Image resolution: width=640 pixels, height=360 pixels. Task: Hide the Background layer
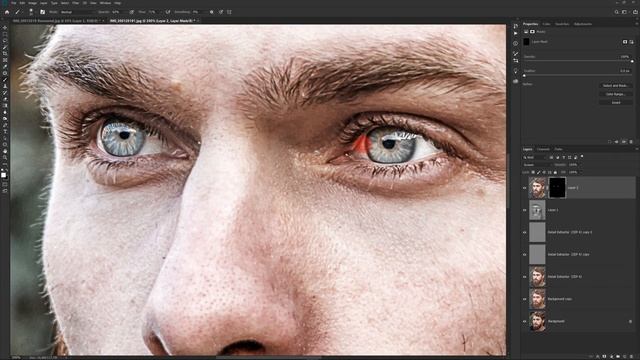524,321
